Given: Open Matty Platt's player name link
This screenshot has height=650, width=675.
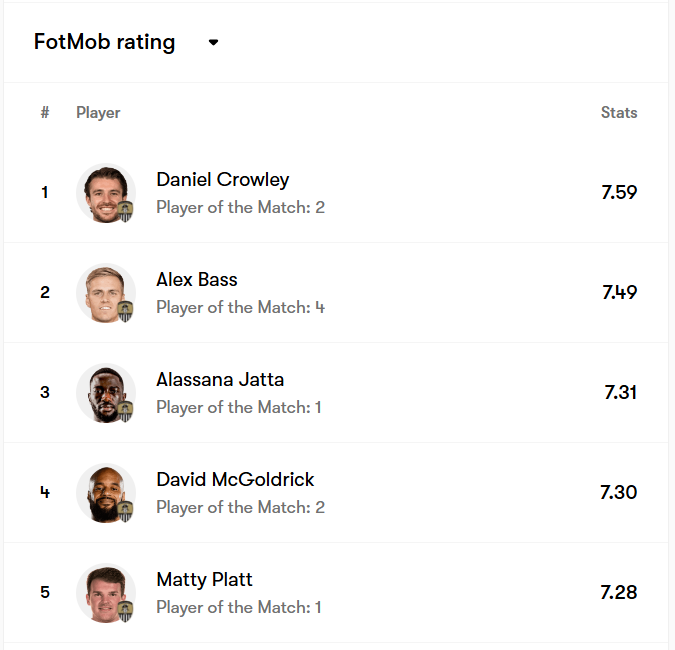Looking at the screenshot, I should pyautogui.click(x=204, y=580).
